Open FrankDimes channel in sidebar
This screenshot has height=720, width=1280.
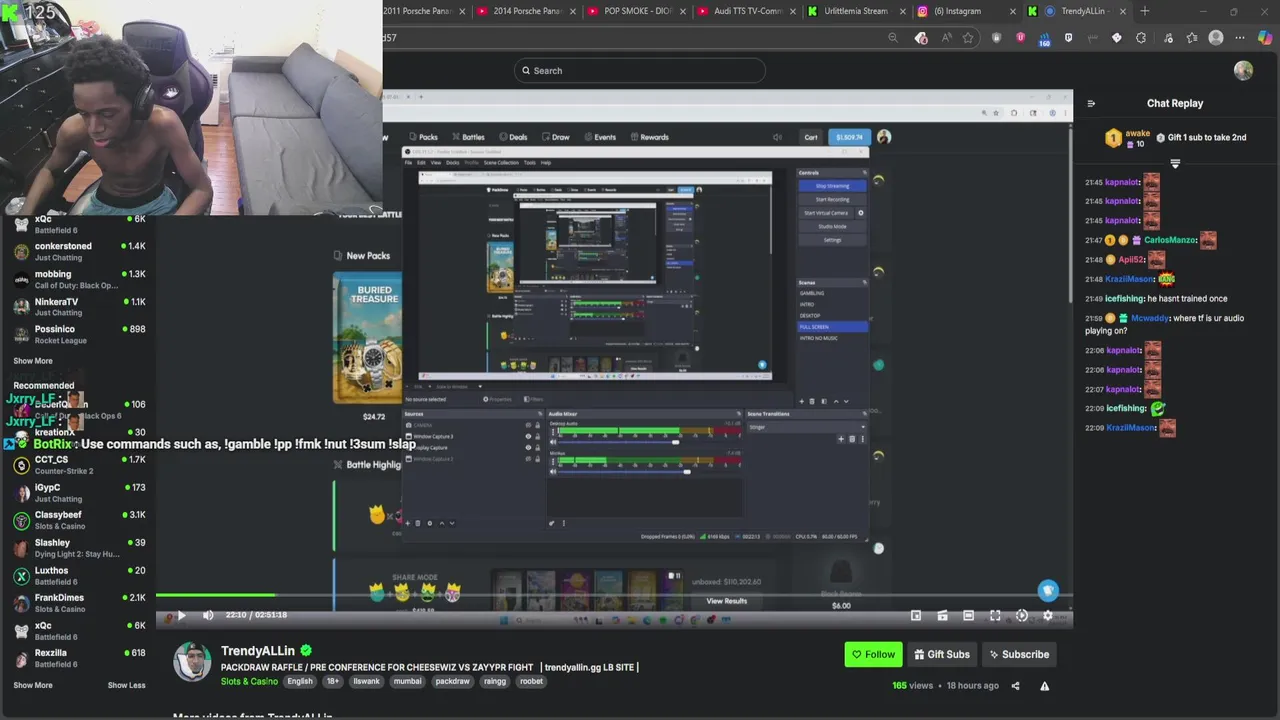(x=80, y=603)
